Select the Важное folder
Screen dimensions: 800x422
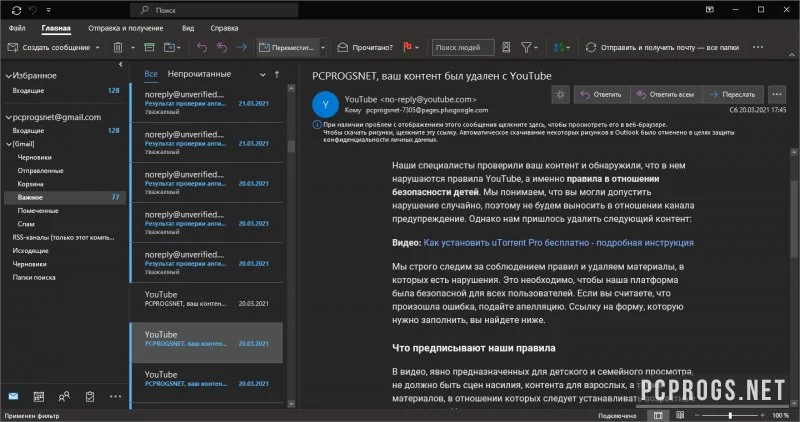pos(65,197)
